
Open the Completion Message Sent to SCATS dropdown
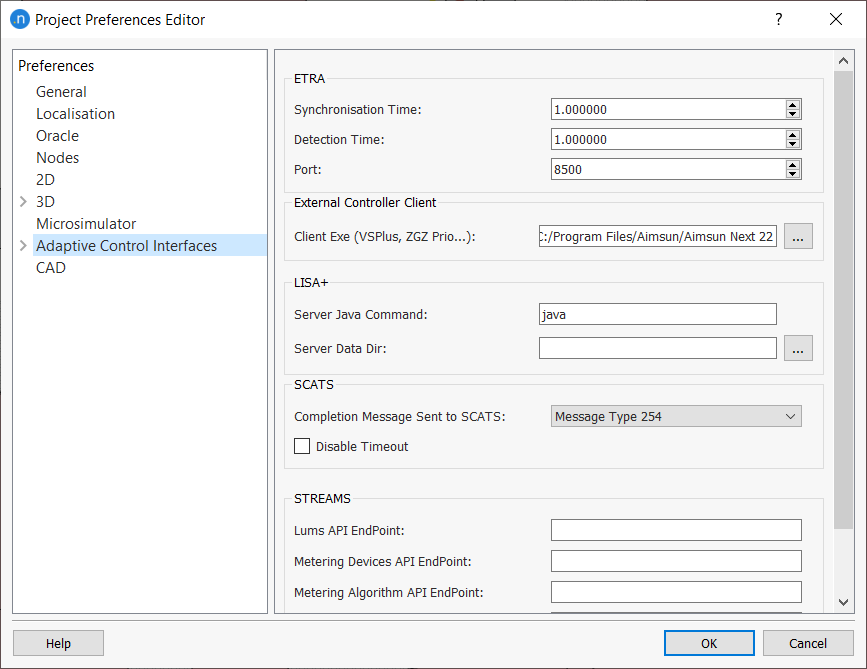pos(676,416)
